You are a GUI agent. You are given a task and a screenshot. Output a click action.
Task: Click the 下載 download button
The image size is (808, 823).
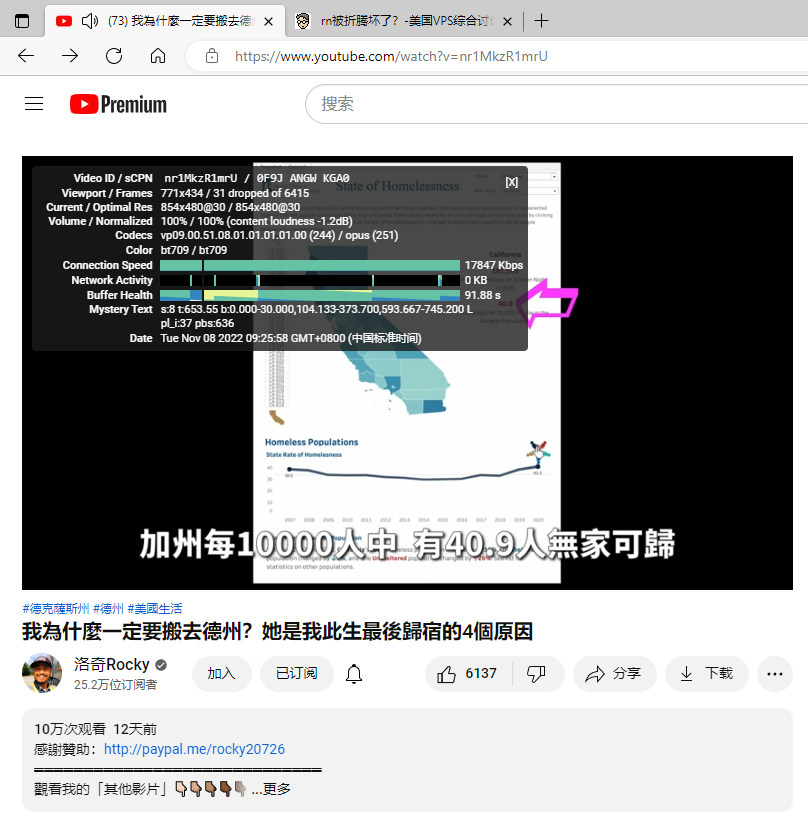(707, 673)
